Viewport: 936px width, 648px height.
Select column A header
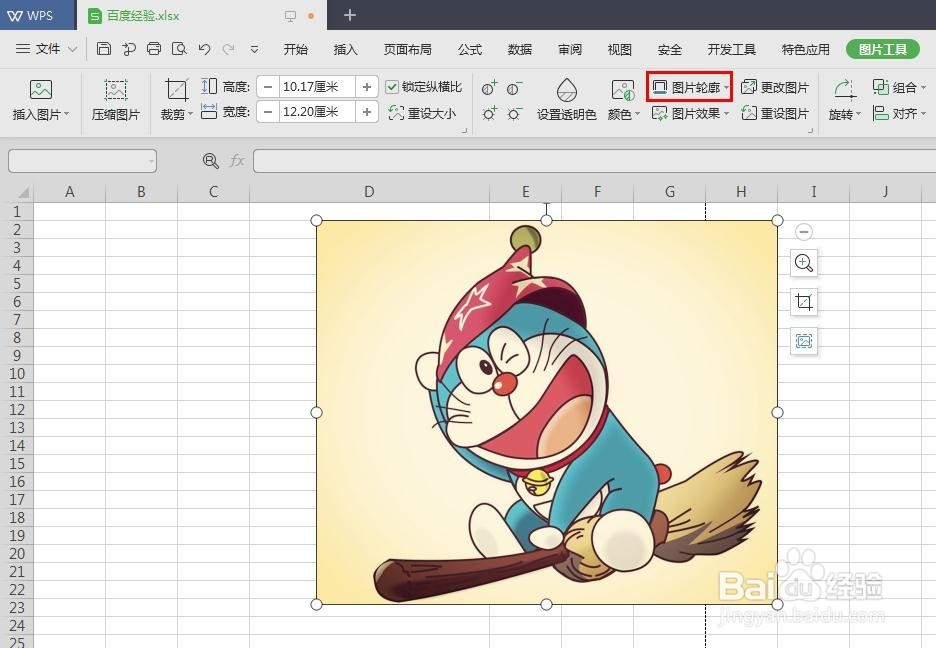tap(70, 192)
